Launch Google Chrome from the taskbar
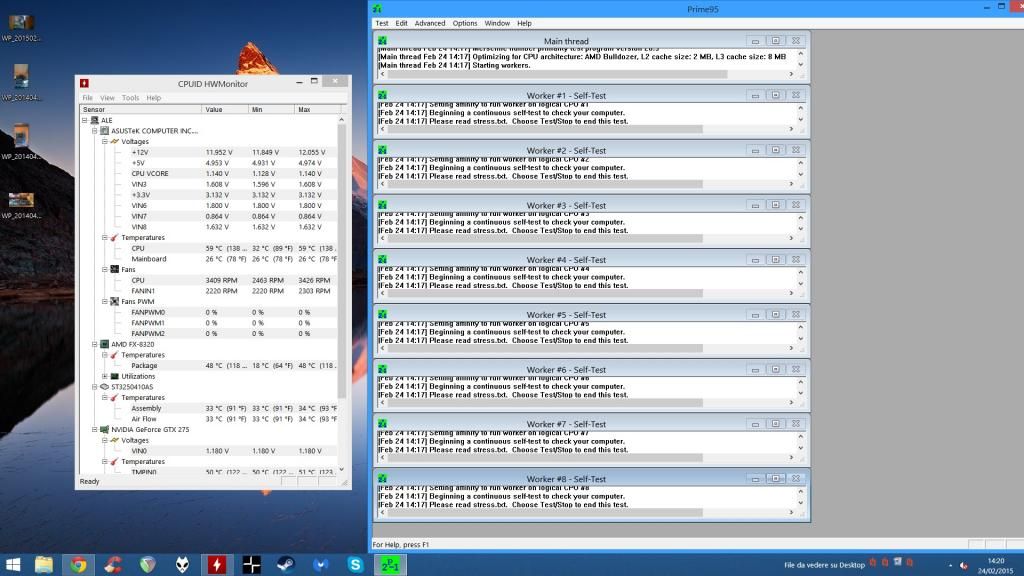This screenshot has width=1024, height=576. click(x=78, y=564)
